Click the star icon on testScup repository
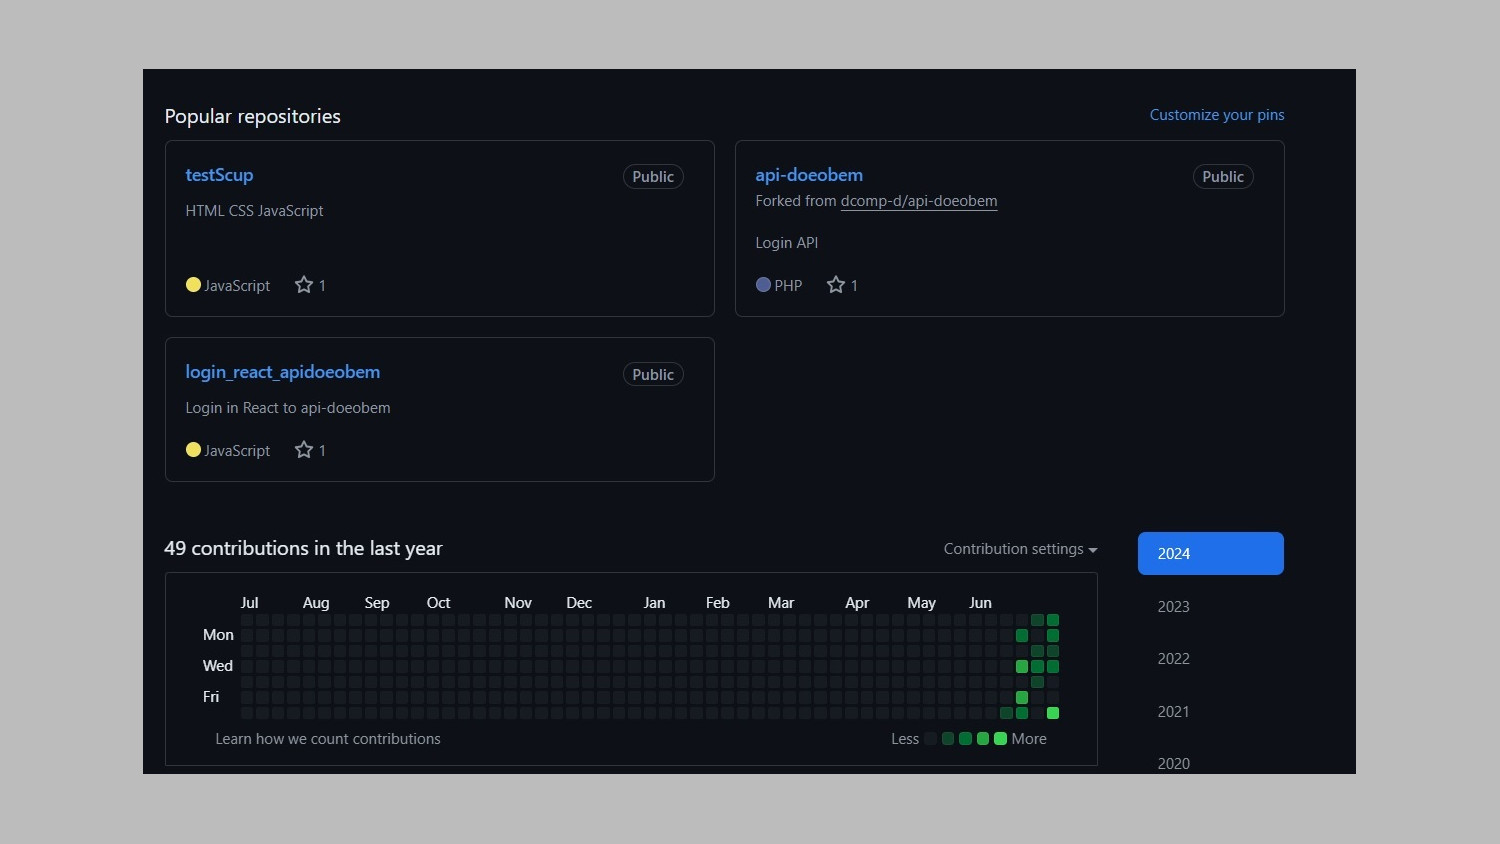Image resolution: width=1500 pixels, height=844 pixels. [x=304, y=285]
